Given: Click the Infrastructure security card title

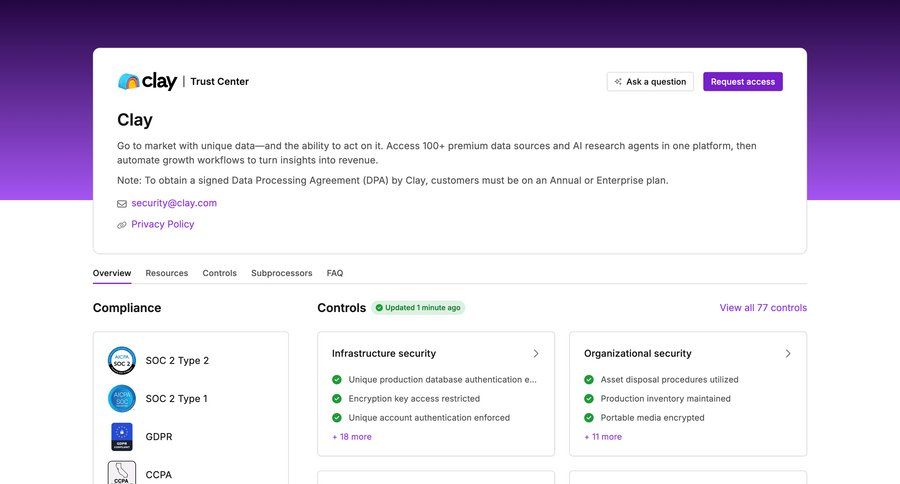Looking at the screenshot, I should pos(384,354).
